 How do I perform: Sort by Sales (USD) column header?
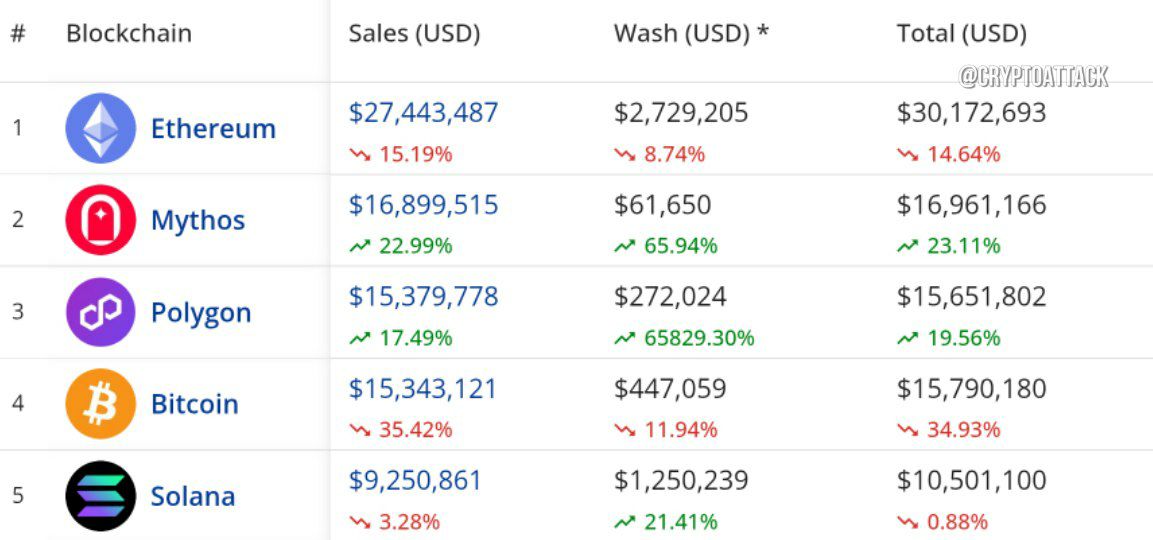click(x=414, y=34)
